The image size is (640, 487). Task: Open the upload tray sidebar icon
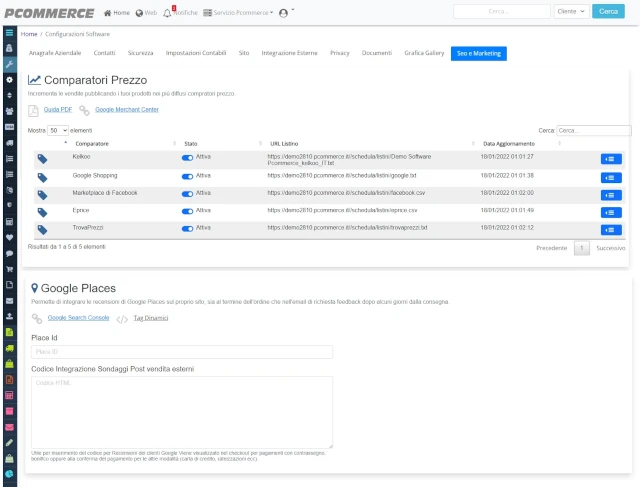(x=9, y=316)
